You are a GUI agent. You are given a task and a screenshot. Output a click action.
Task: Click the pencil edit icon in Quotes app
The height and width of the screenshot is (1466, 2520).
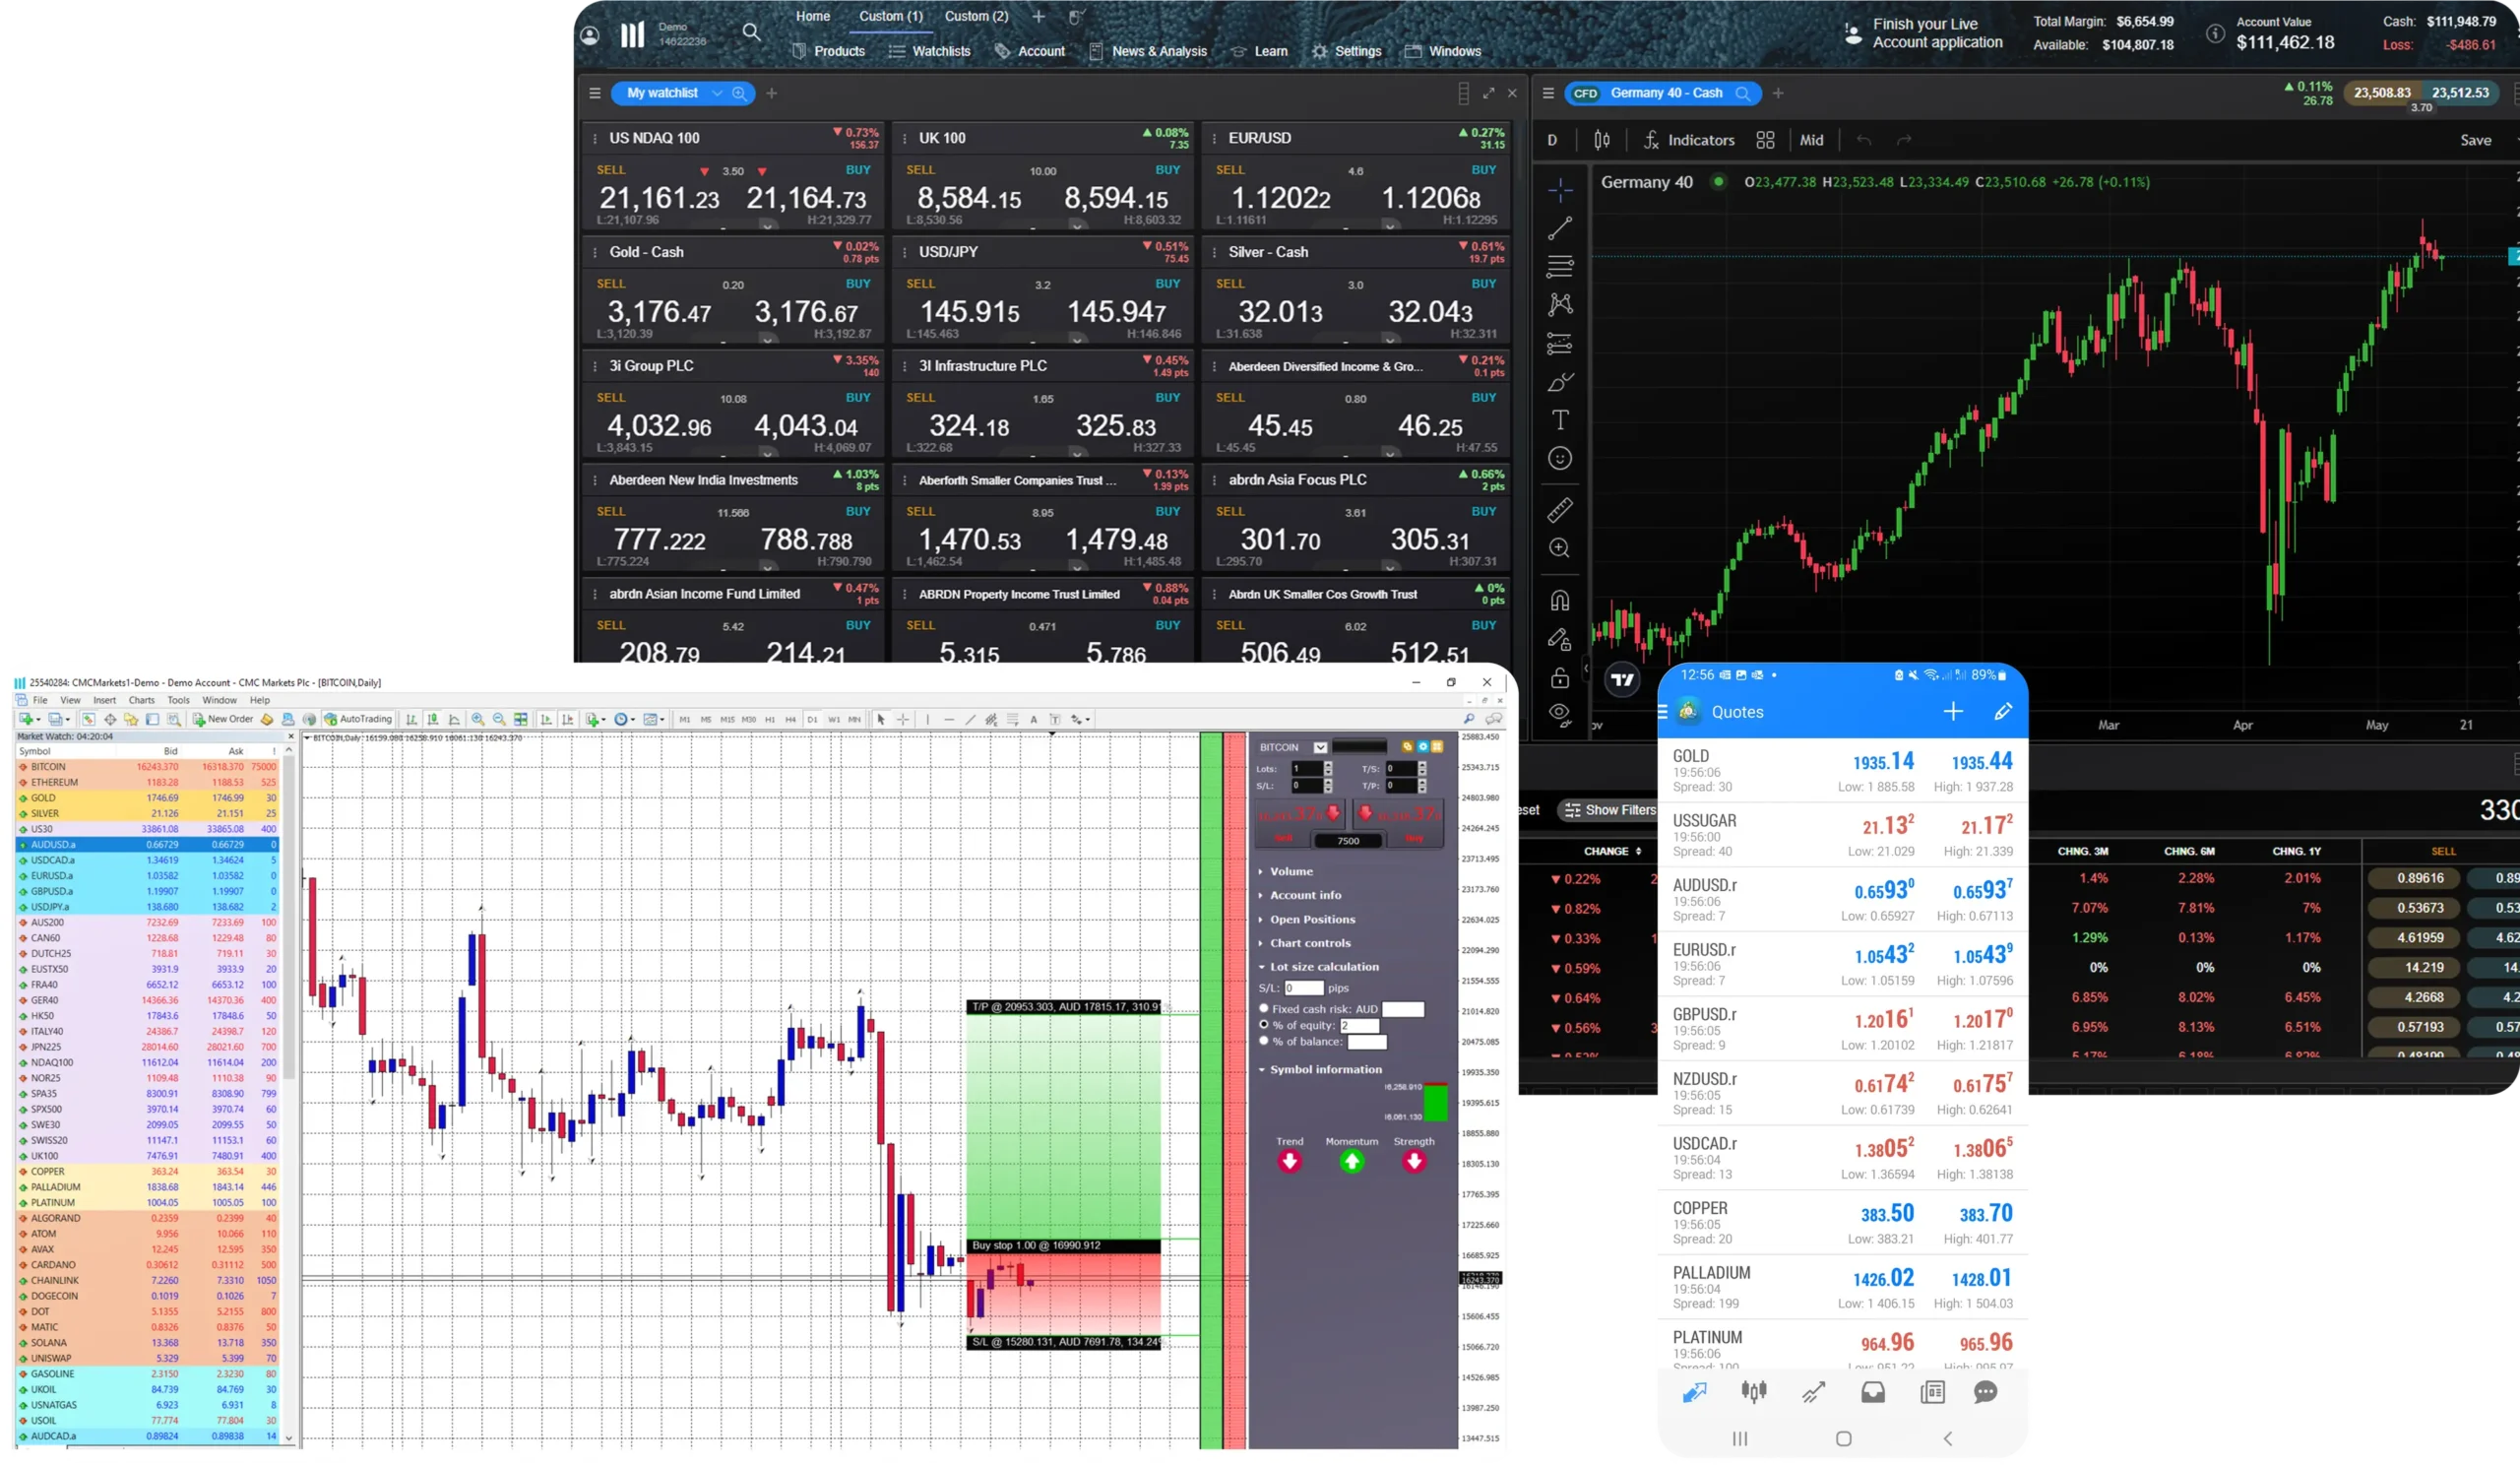click(x=2003, y=711)
